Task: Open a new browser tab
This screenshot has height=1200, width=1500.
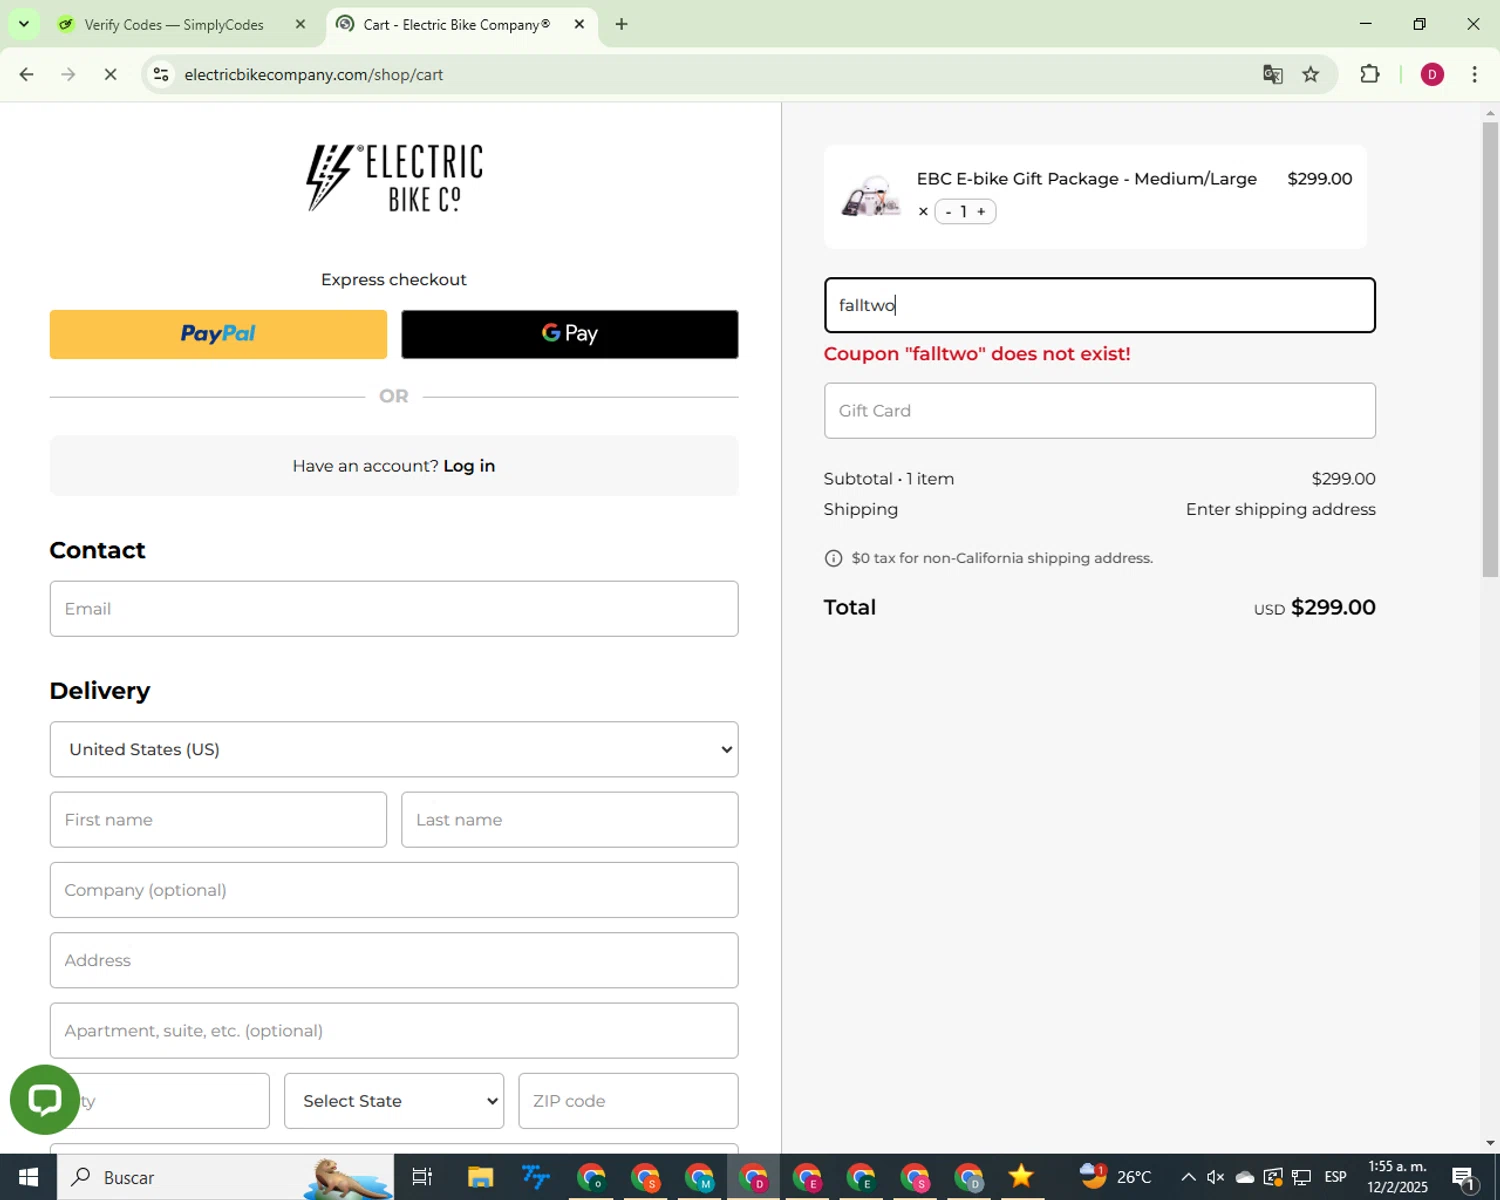Action: coord(621,24)
